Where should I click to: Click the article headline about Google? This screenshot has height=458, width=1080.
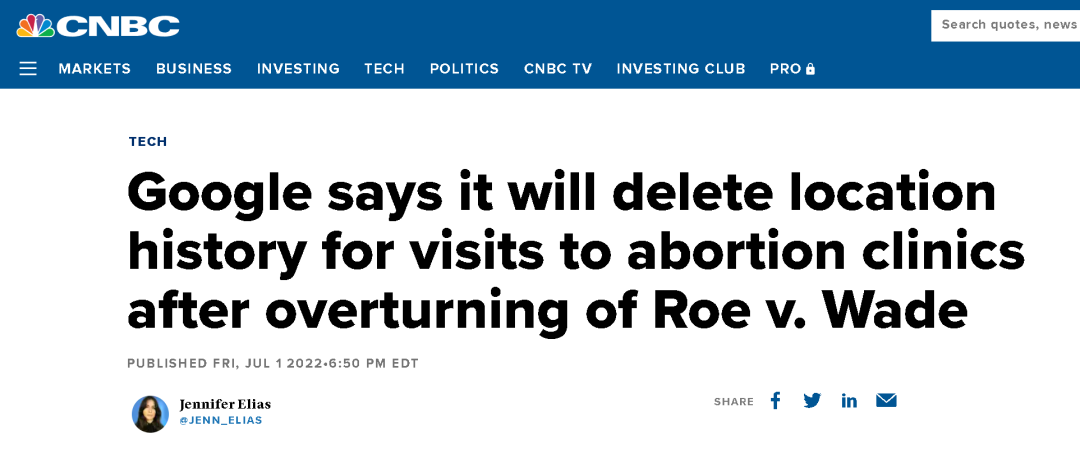(576, 252)
